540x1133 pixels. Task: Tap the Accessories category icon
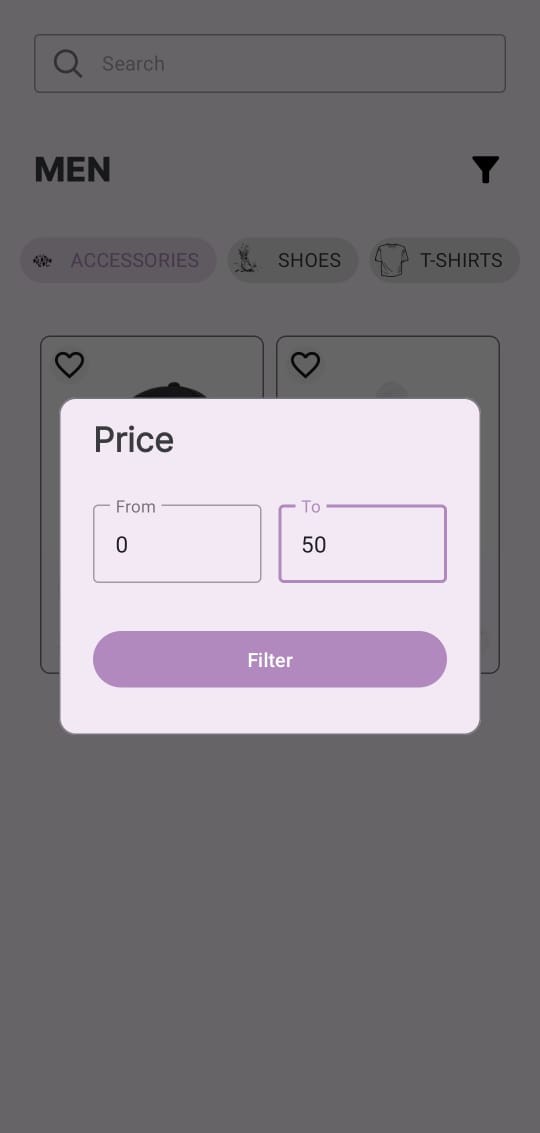[x=43, y=261]
